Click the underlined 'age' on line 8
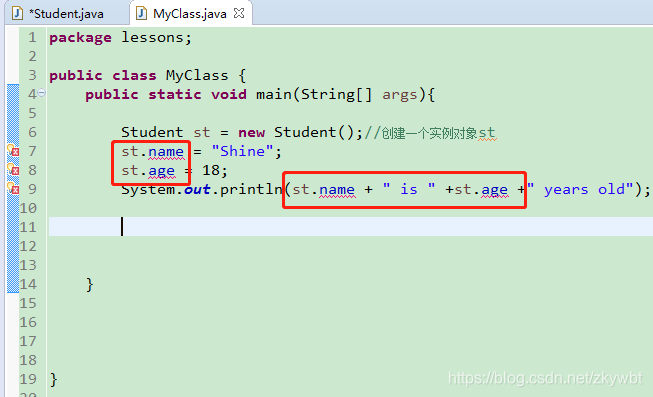653x397 pixels. pos(162,171)
